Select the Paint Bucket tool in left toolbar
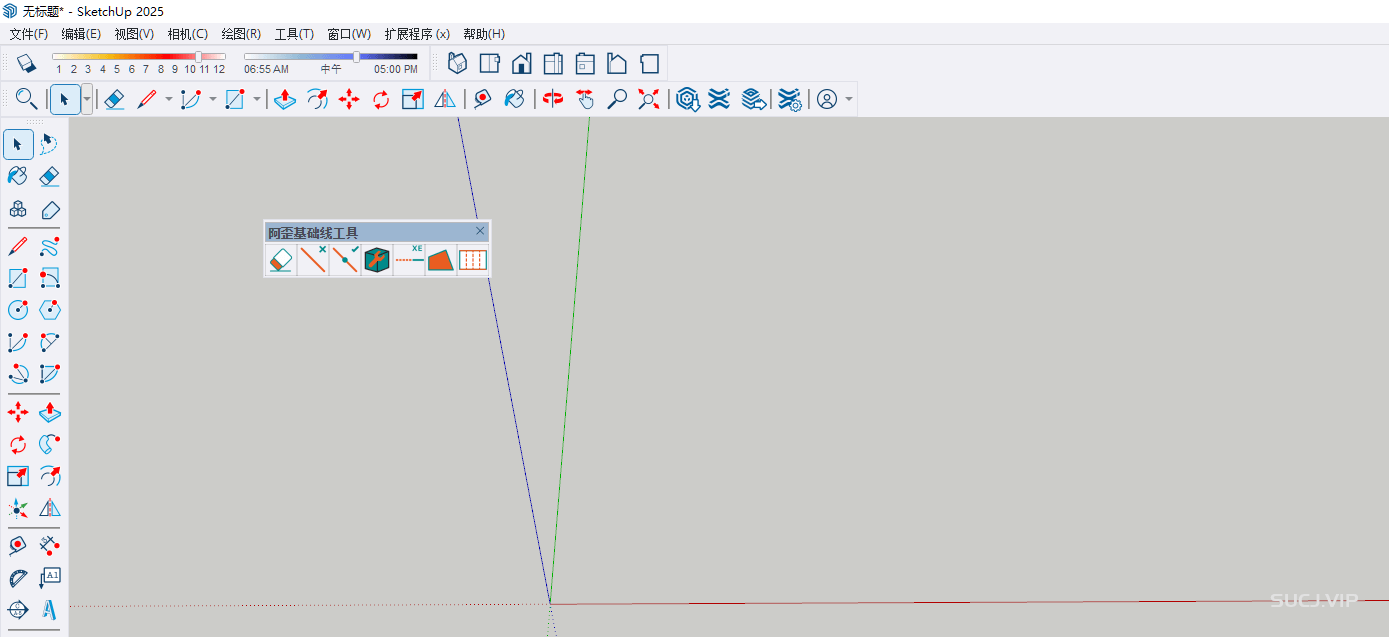The height and width of the screenshot is (637, 1389). pyautogui.click(x=18, y=177)
